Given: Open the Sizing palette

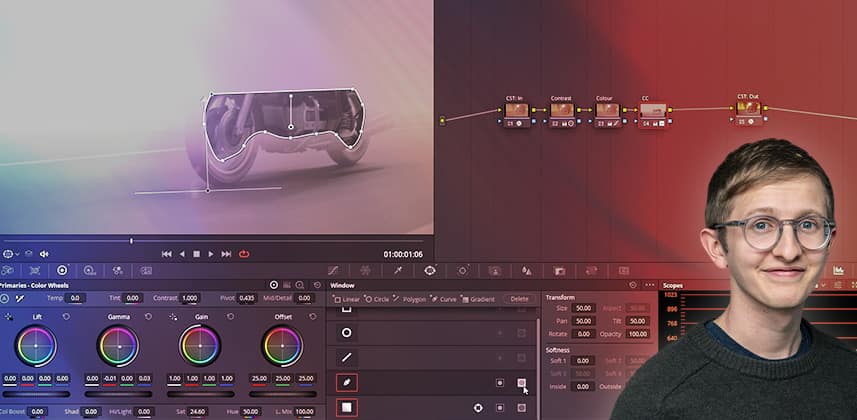Looking at the screenshot, I should [x=591, y=270].
